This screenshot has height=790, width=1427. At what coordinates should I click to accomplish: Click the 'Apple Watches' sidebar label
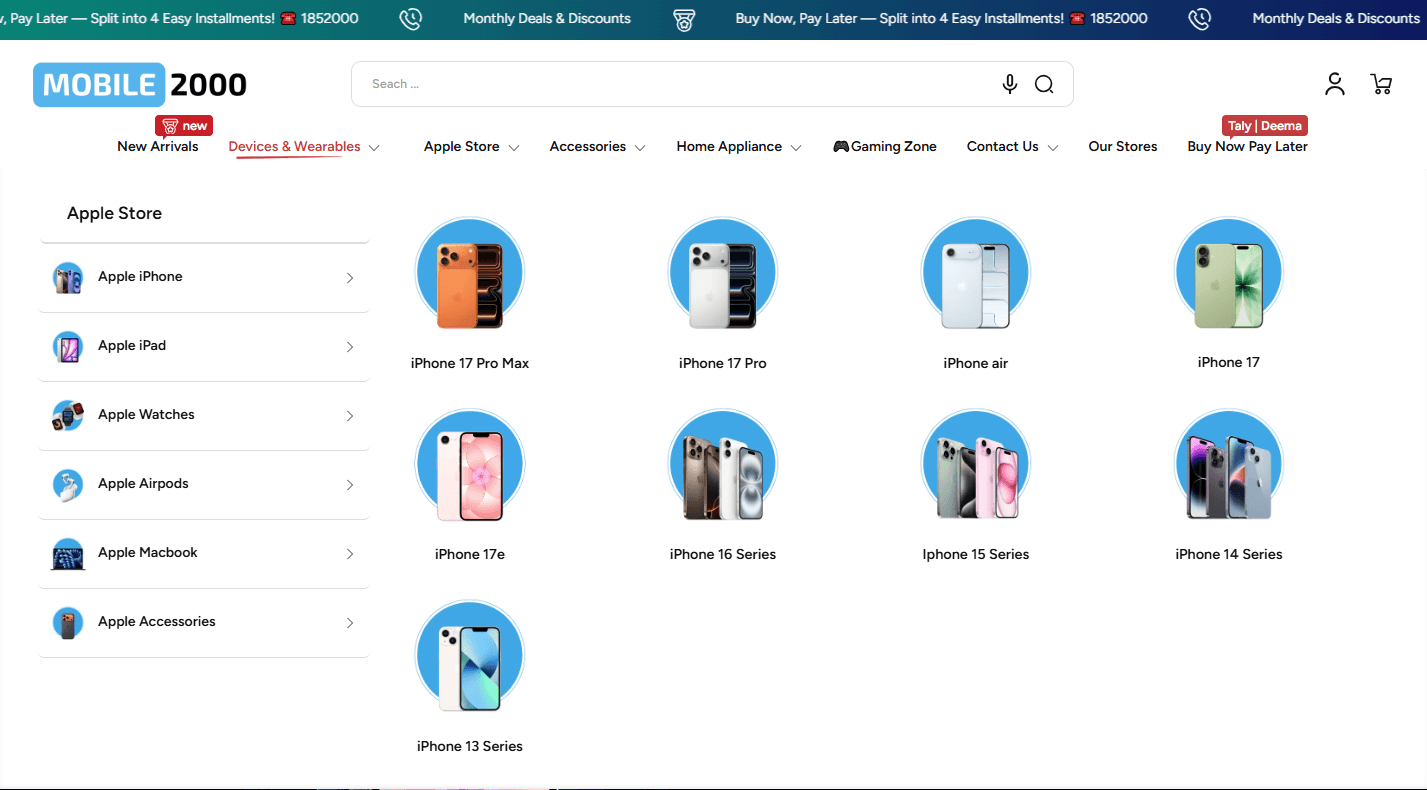pos(146,415)
